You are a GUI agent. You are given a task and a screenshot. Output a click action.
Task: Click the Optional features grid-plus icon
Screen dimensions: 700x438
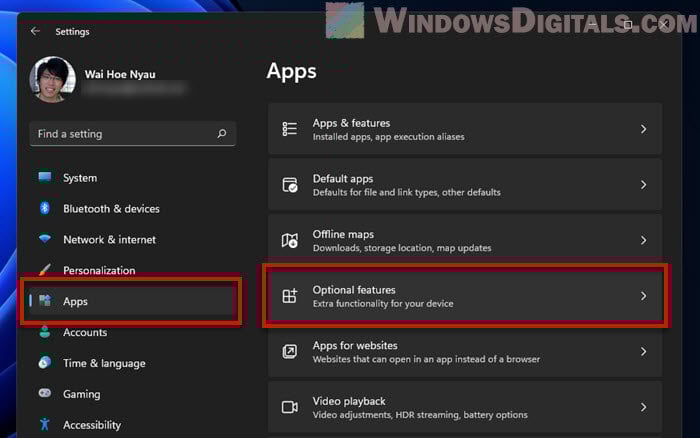click(289, 296)
